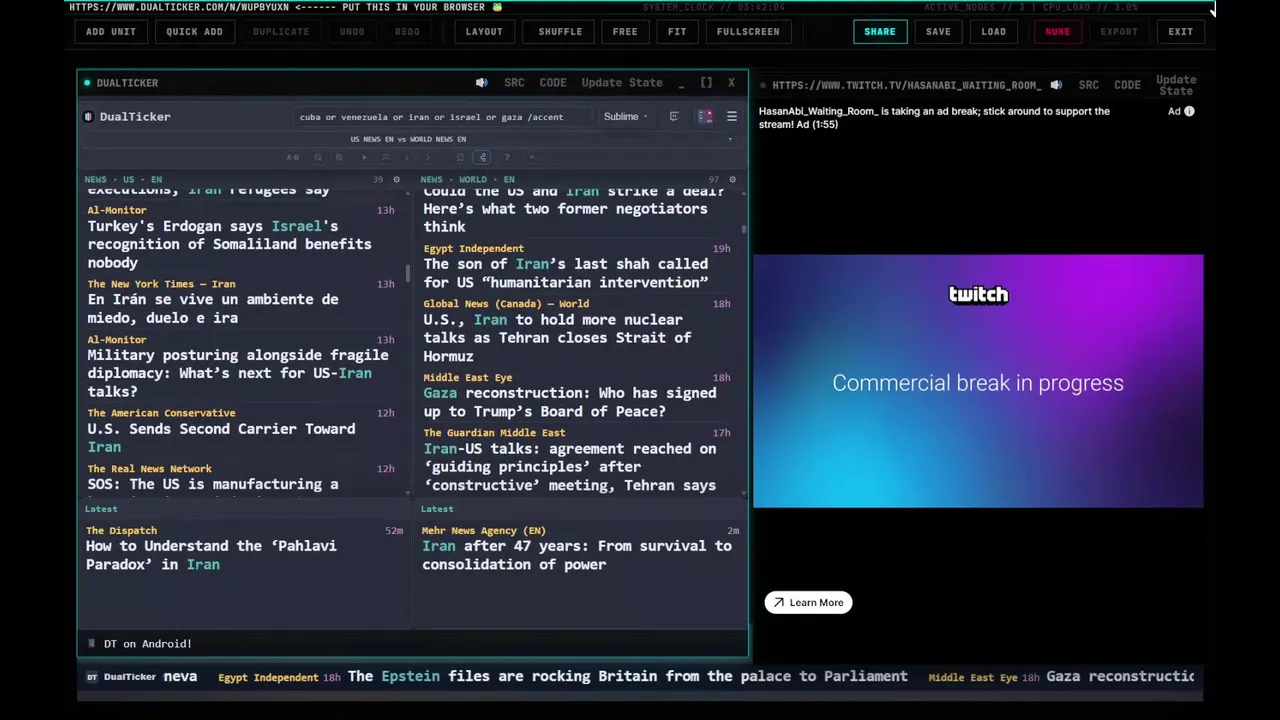This screenshot has height=720, width=1280.
Task: Click SRC on the Twitch unit
Action: (1089, 85)
